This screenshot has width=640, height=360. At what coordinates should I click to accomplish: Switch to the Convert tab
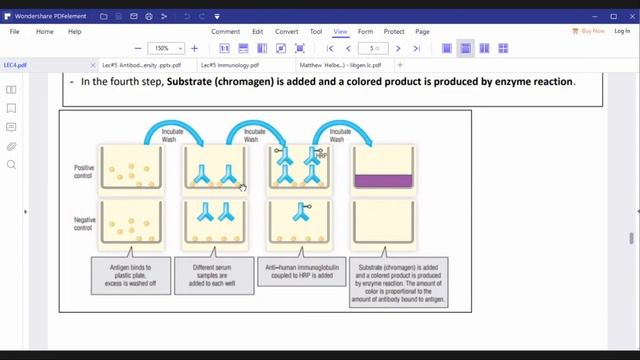pos(287,31)
